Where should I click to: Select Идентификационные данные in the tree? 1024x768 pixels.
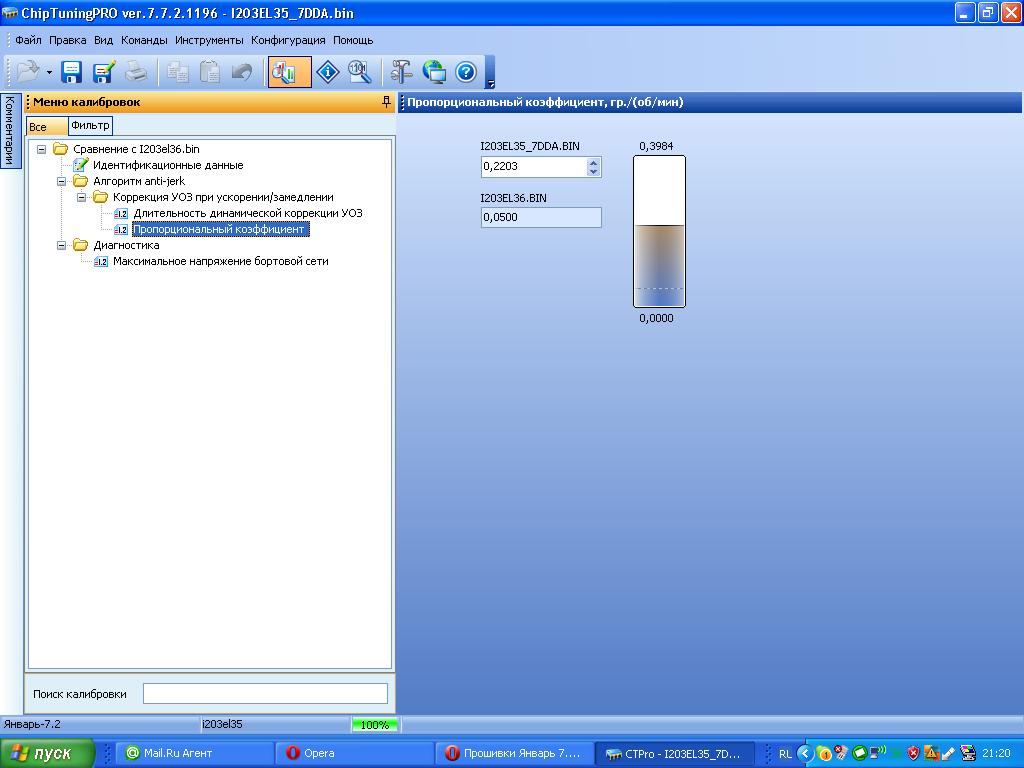(x=168, y=165)
